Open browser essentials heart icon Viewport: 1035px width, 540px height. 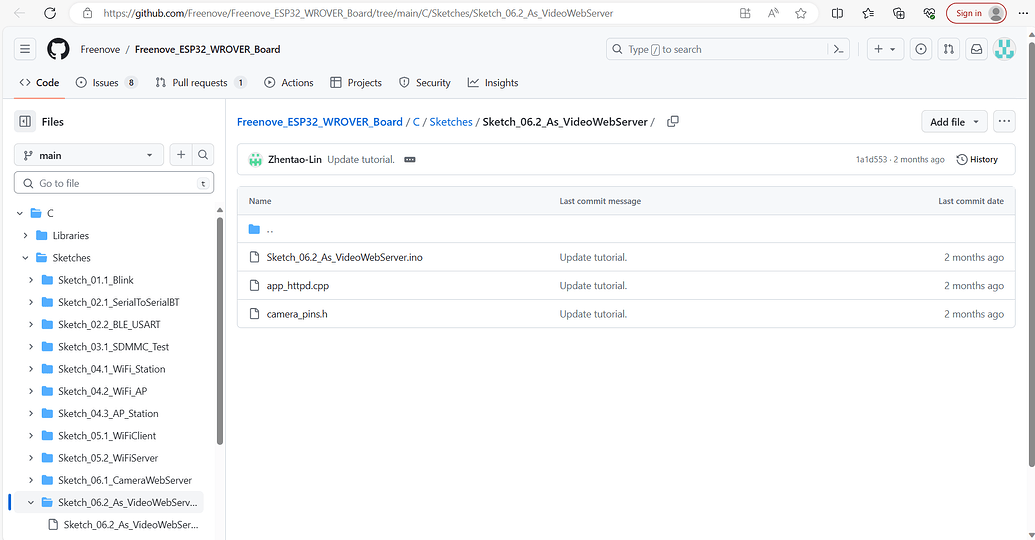tap(929, 13)
